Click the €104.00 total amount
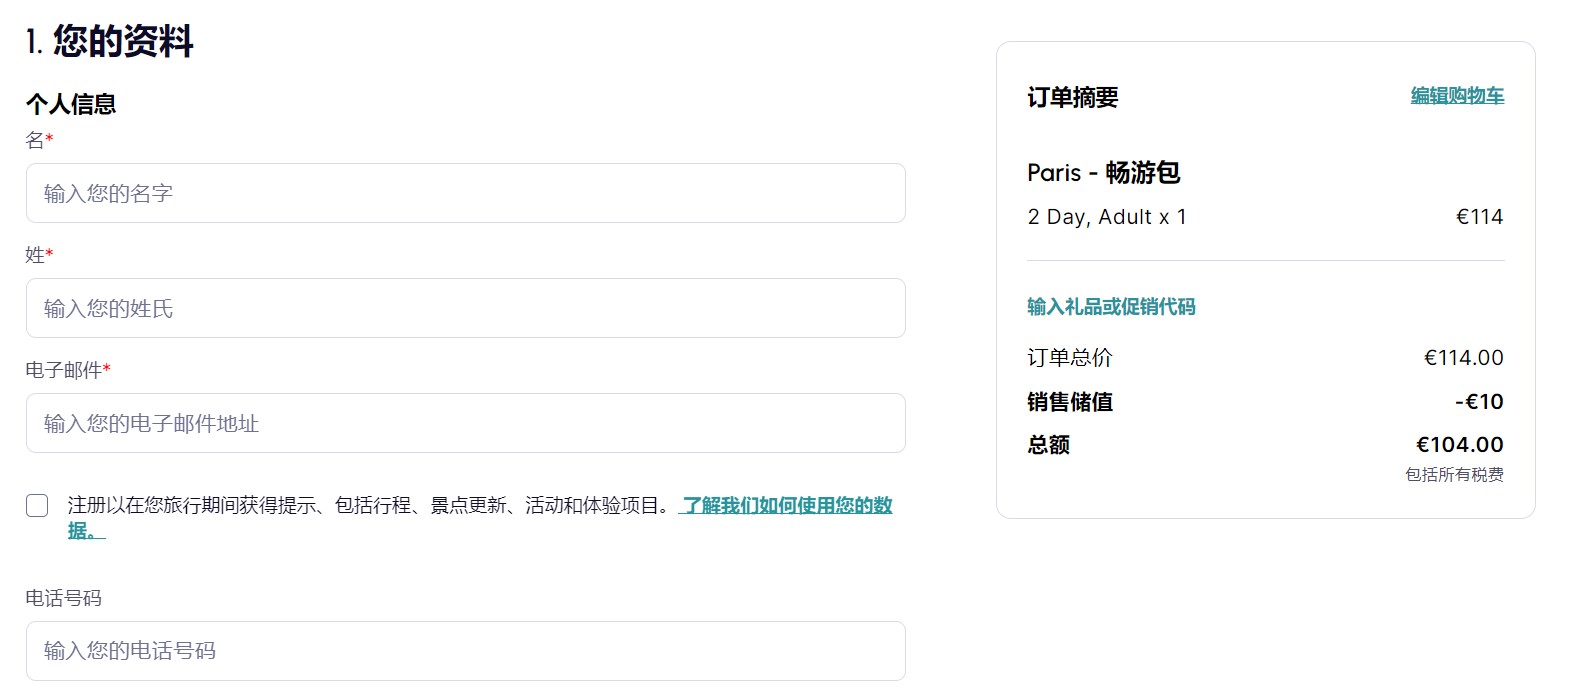 coord(1459,445)
